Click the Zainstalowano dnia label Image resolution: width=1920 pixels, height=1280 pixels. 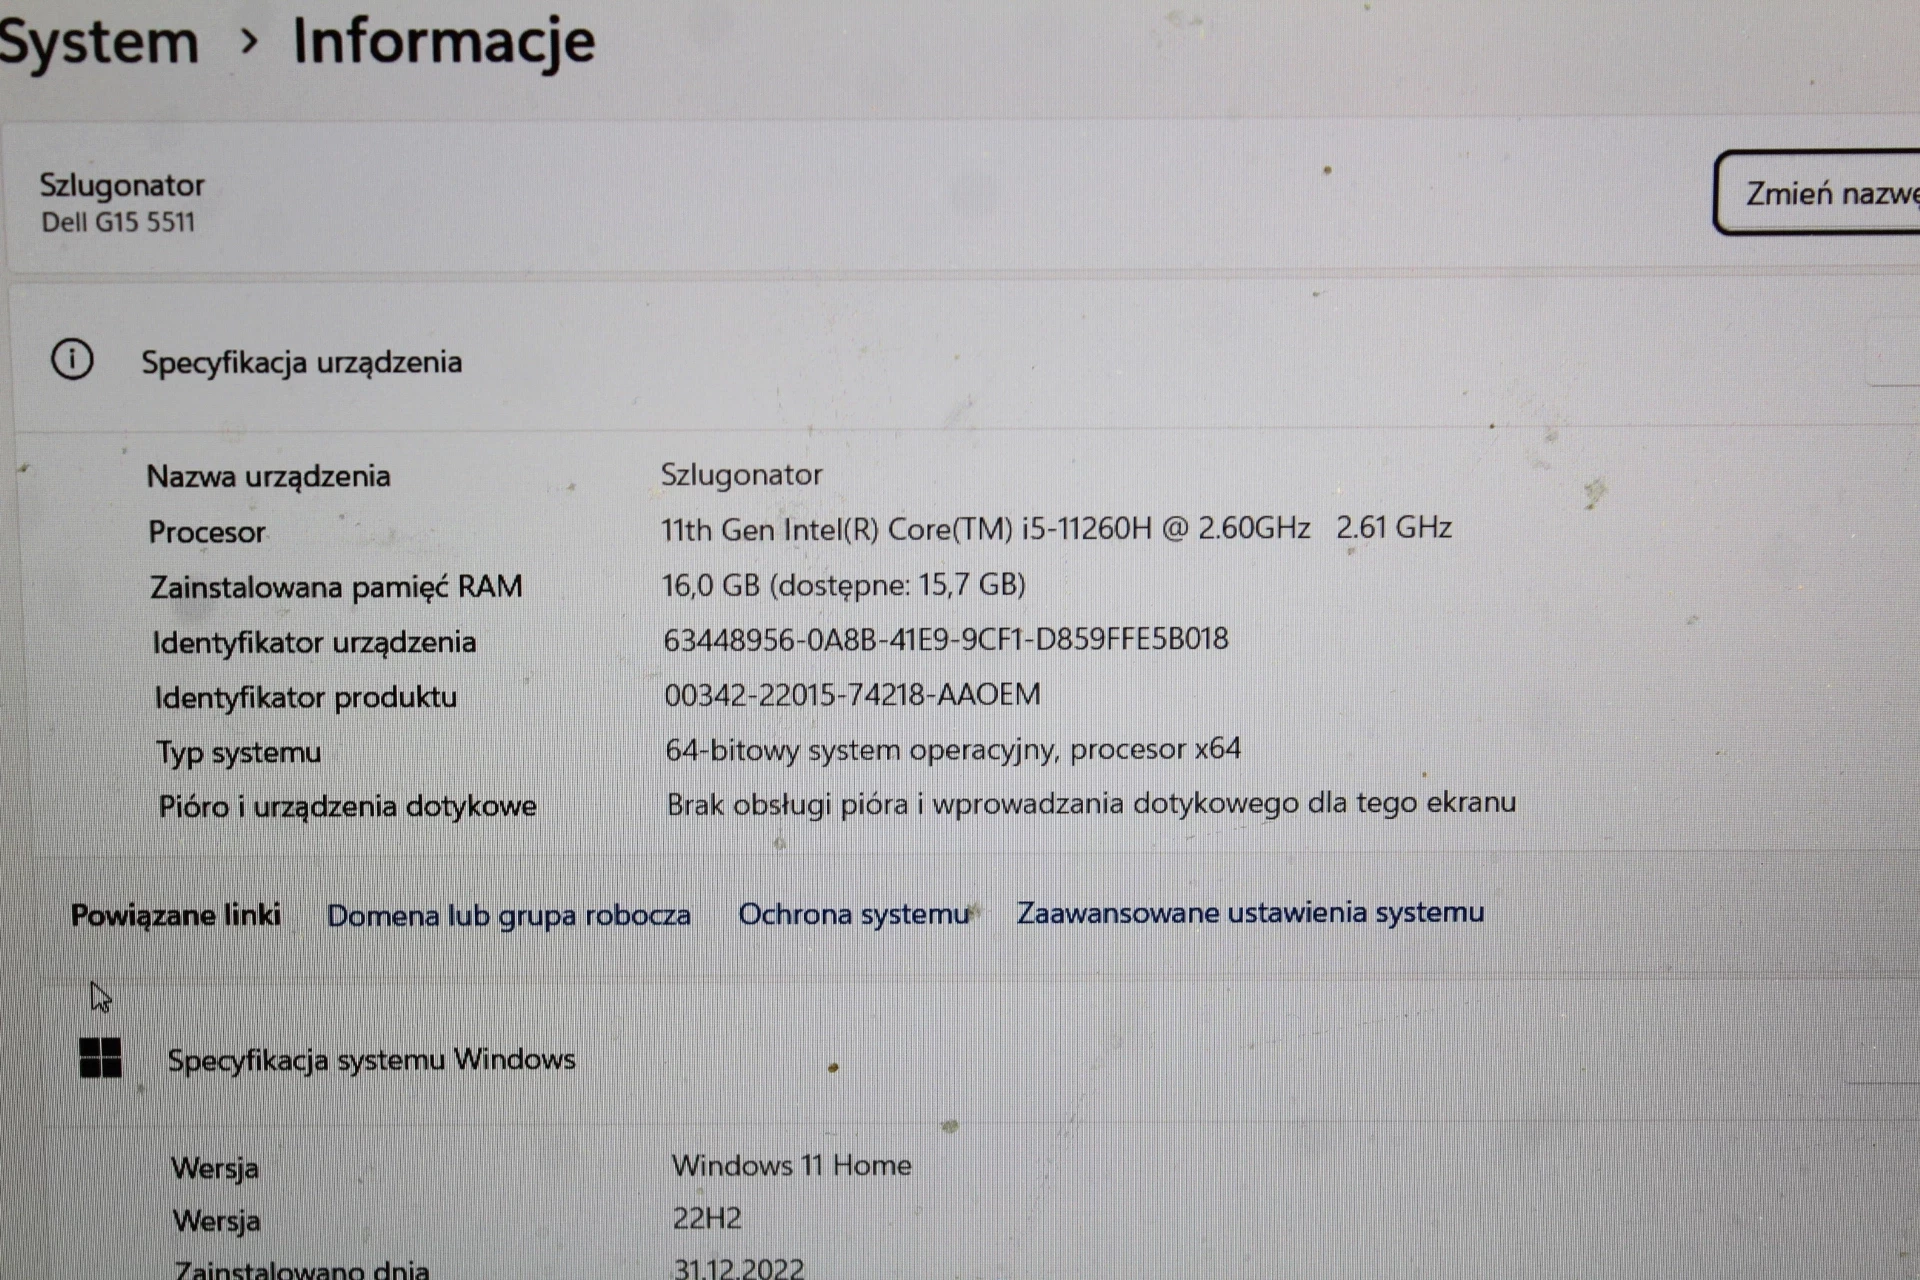click(x=302, y=1270)
